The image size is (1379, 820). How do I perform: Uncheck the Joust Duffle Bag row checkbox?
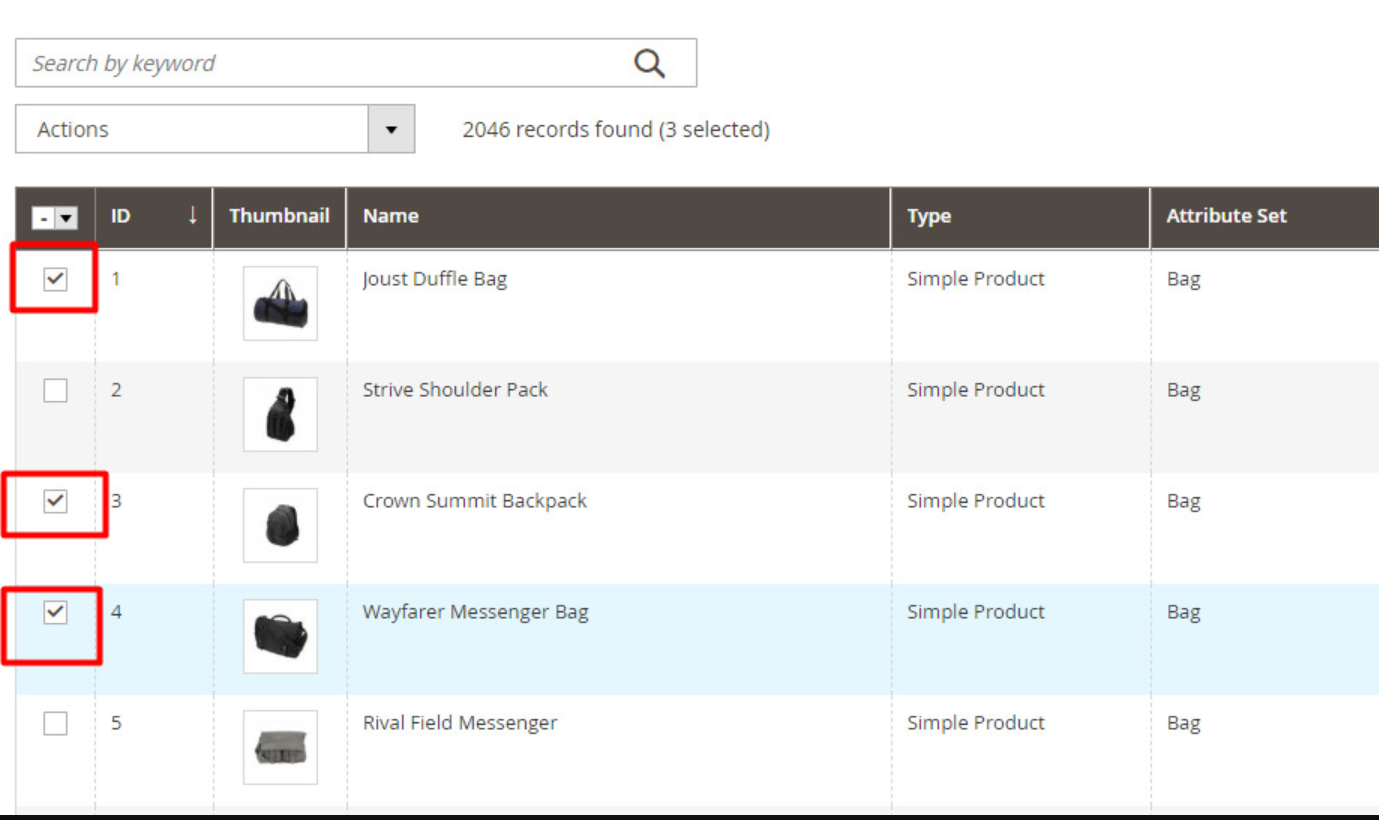click(56, 280)
